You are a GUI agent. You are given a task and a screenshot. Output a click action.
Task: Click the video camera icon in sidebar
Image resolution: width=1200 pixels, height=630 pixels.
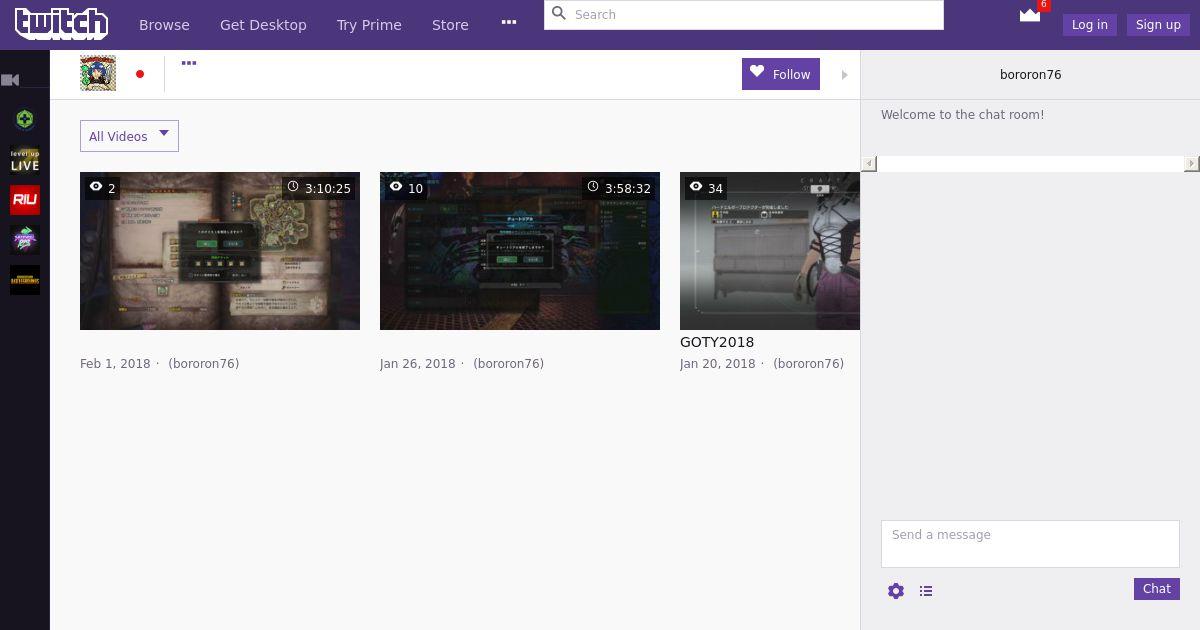11,80
